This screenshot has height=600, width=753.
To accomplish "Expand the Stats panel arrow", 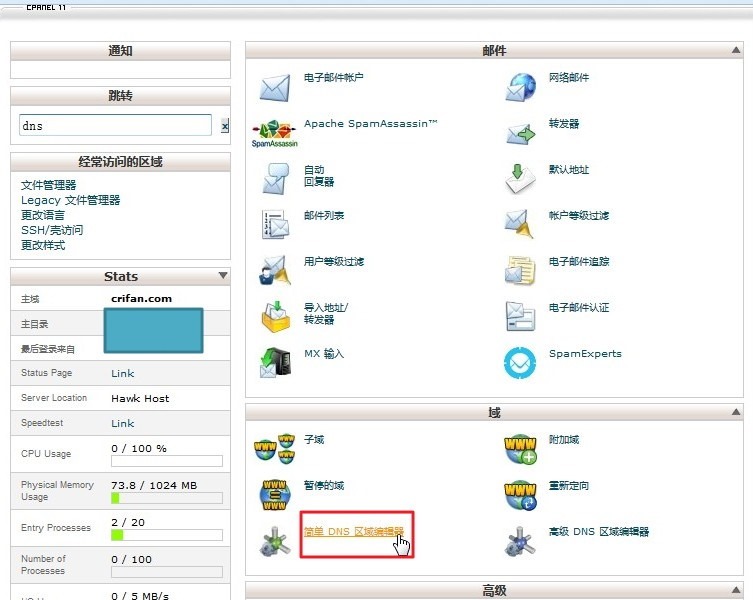I will click(223, 275).
